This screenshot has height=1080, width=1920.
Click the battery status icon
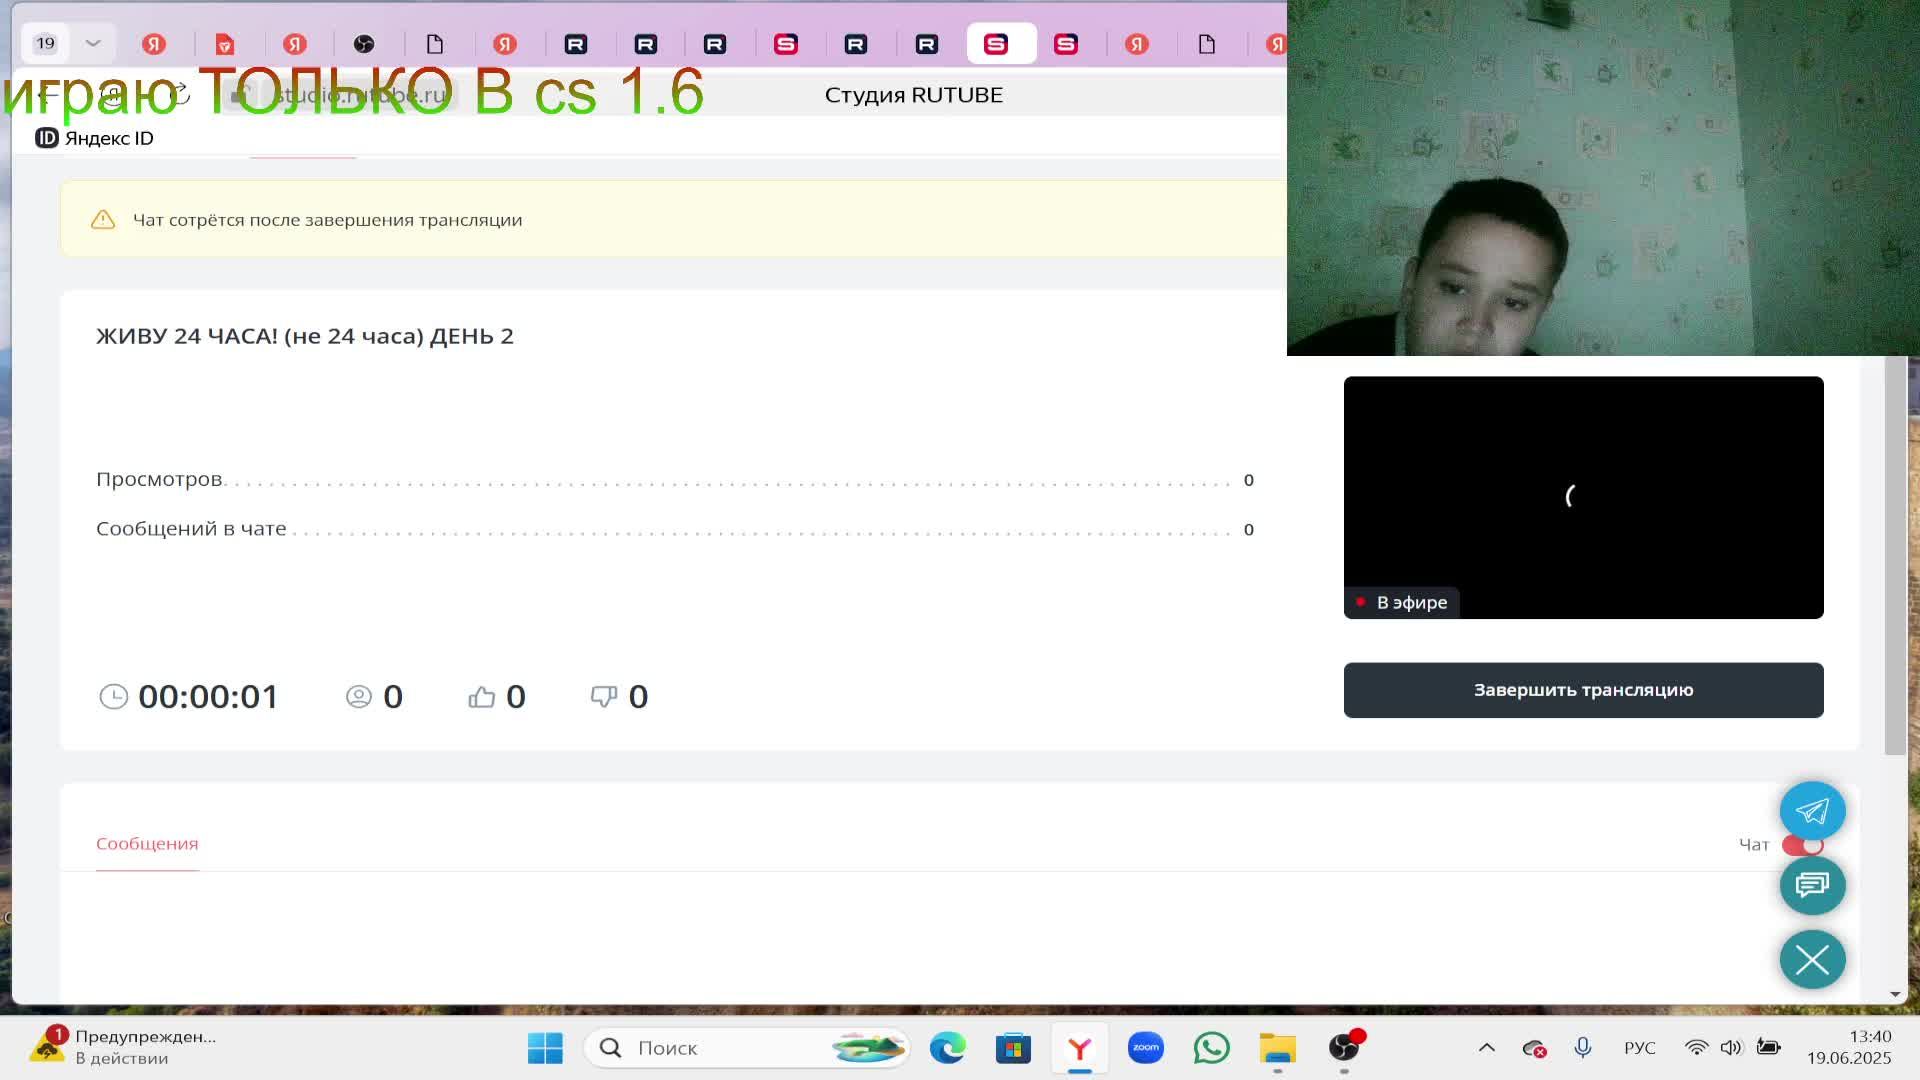(1769, 1048)
